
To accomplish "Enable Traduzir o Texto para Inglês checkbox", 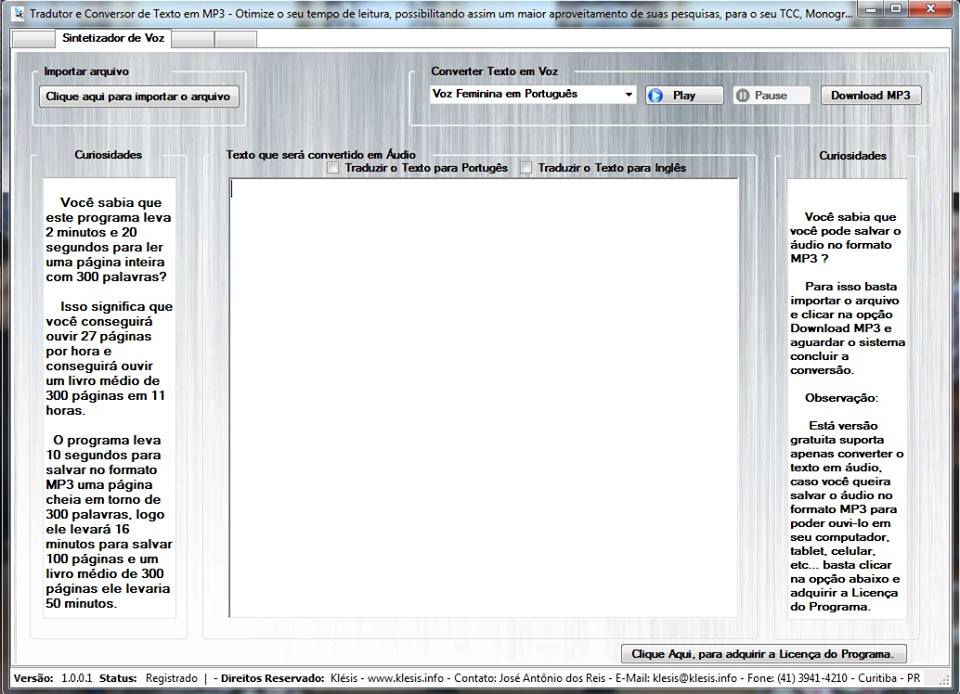I will (525, 168).
